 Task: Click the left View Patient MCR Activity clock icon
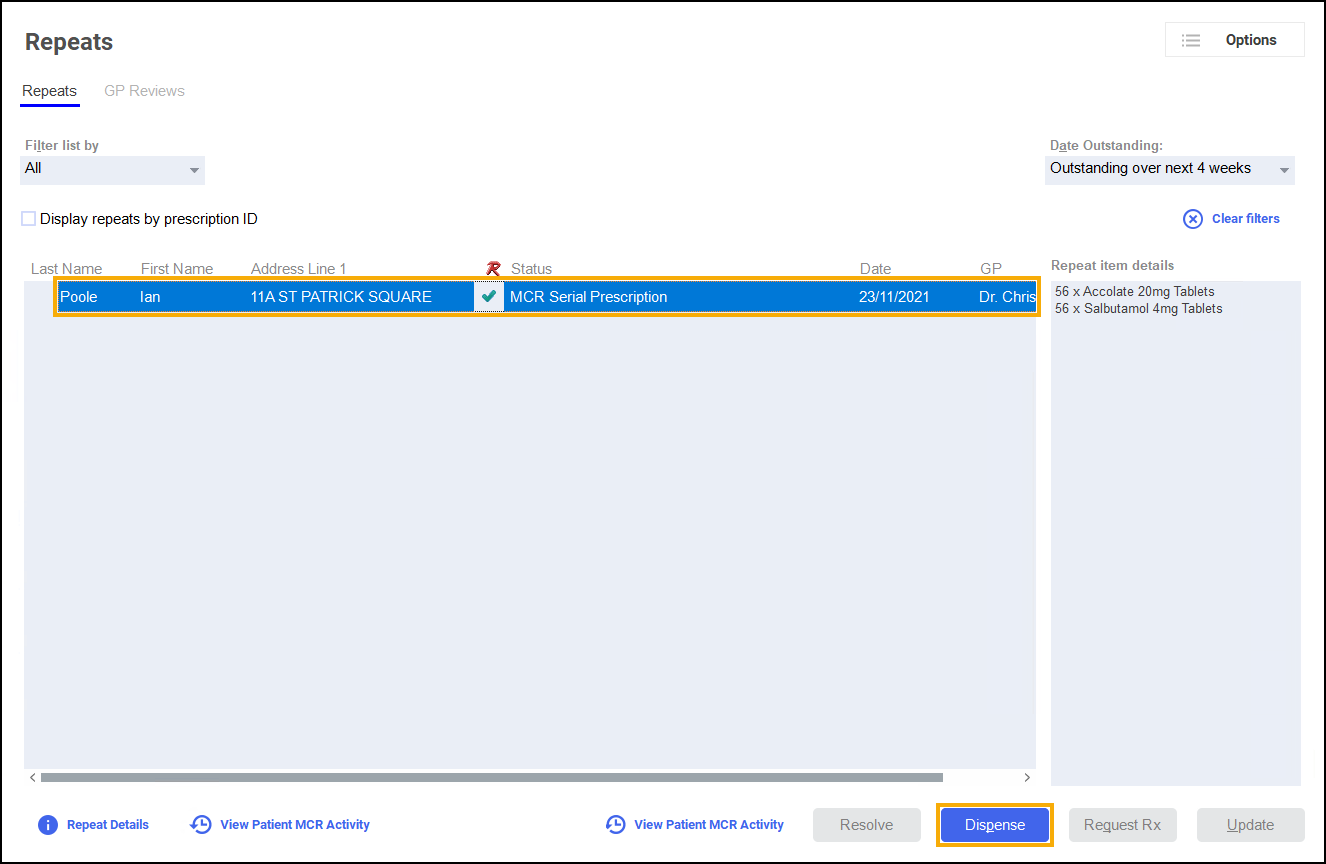point(201,825)
